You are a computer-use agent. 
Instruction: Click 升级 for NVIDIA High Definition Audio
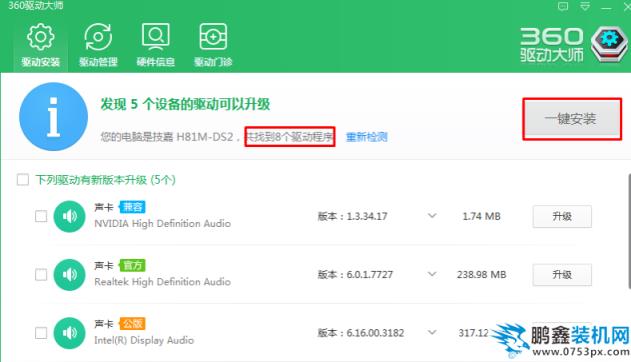(562, 216)
